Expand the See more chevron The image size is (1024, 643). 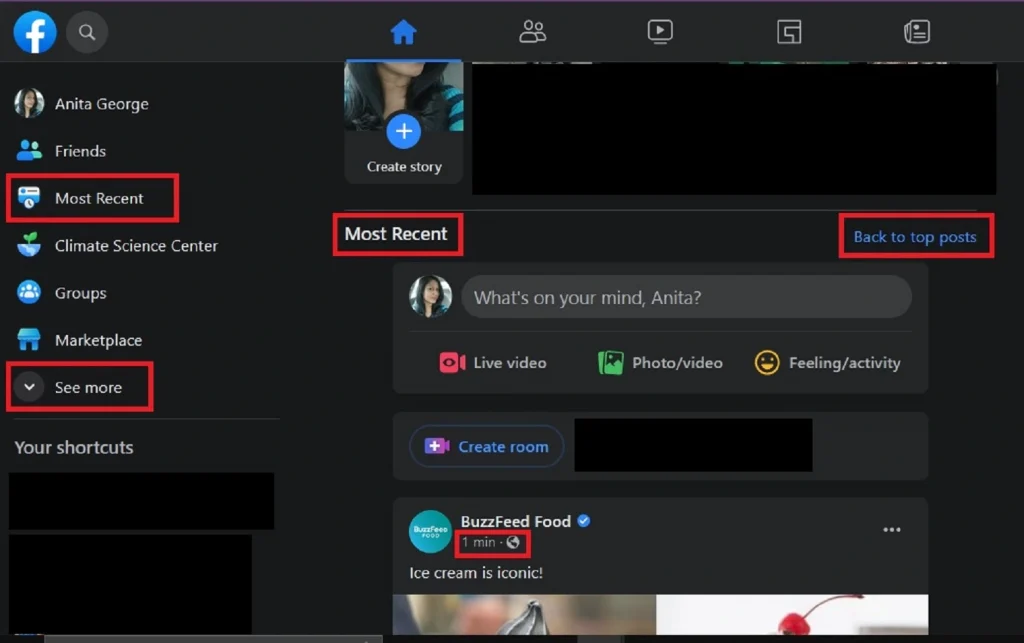tap(29, 386)
